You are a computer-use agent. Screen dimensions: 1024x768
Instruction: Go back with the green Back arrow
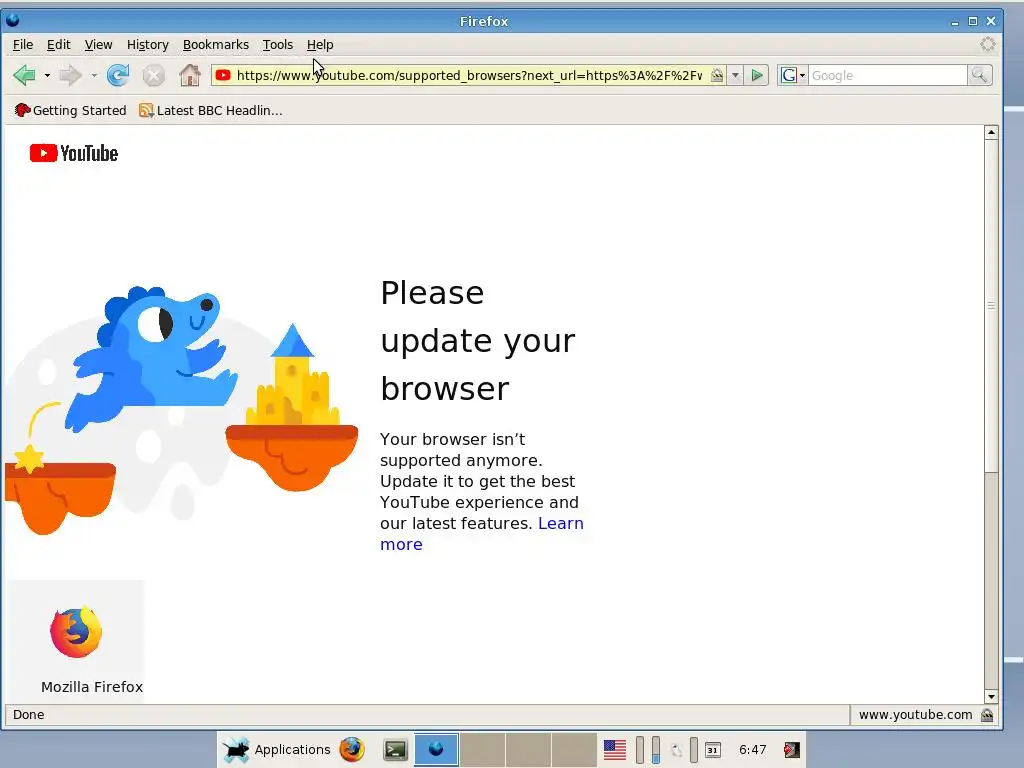(24, 75)
